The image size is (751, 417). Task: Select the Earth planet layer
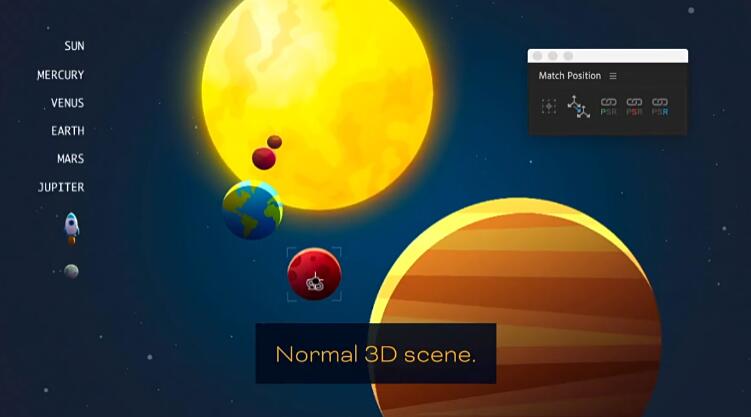coord(252,210)
